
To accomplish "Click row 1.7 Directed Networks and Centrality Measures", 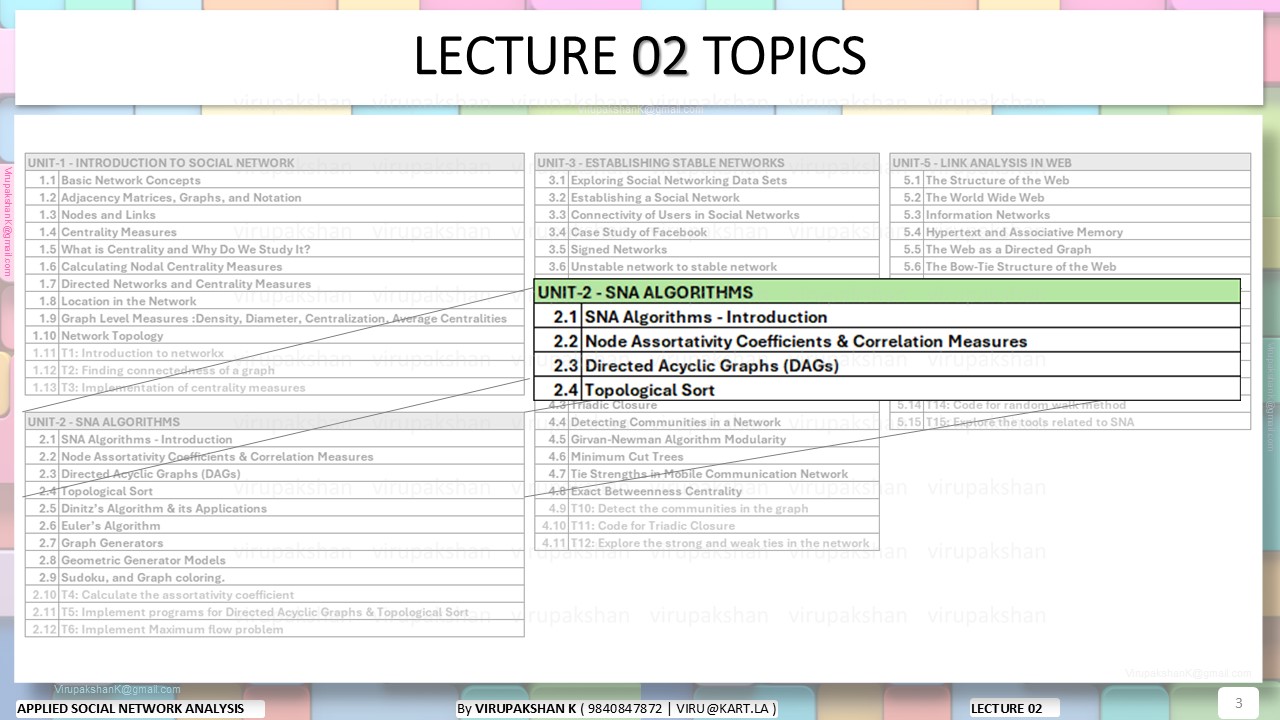I will pyautogui.click(x=274, y=284).
